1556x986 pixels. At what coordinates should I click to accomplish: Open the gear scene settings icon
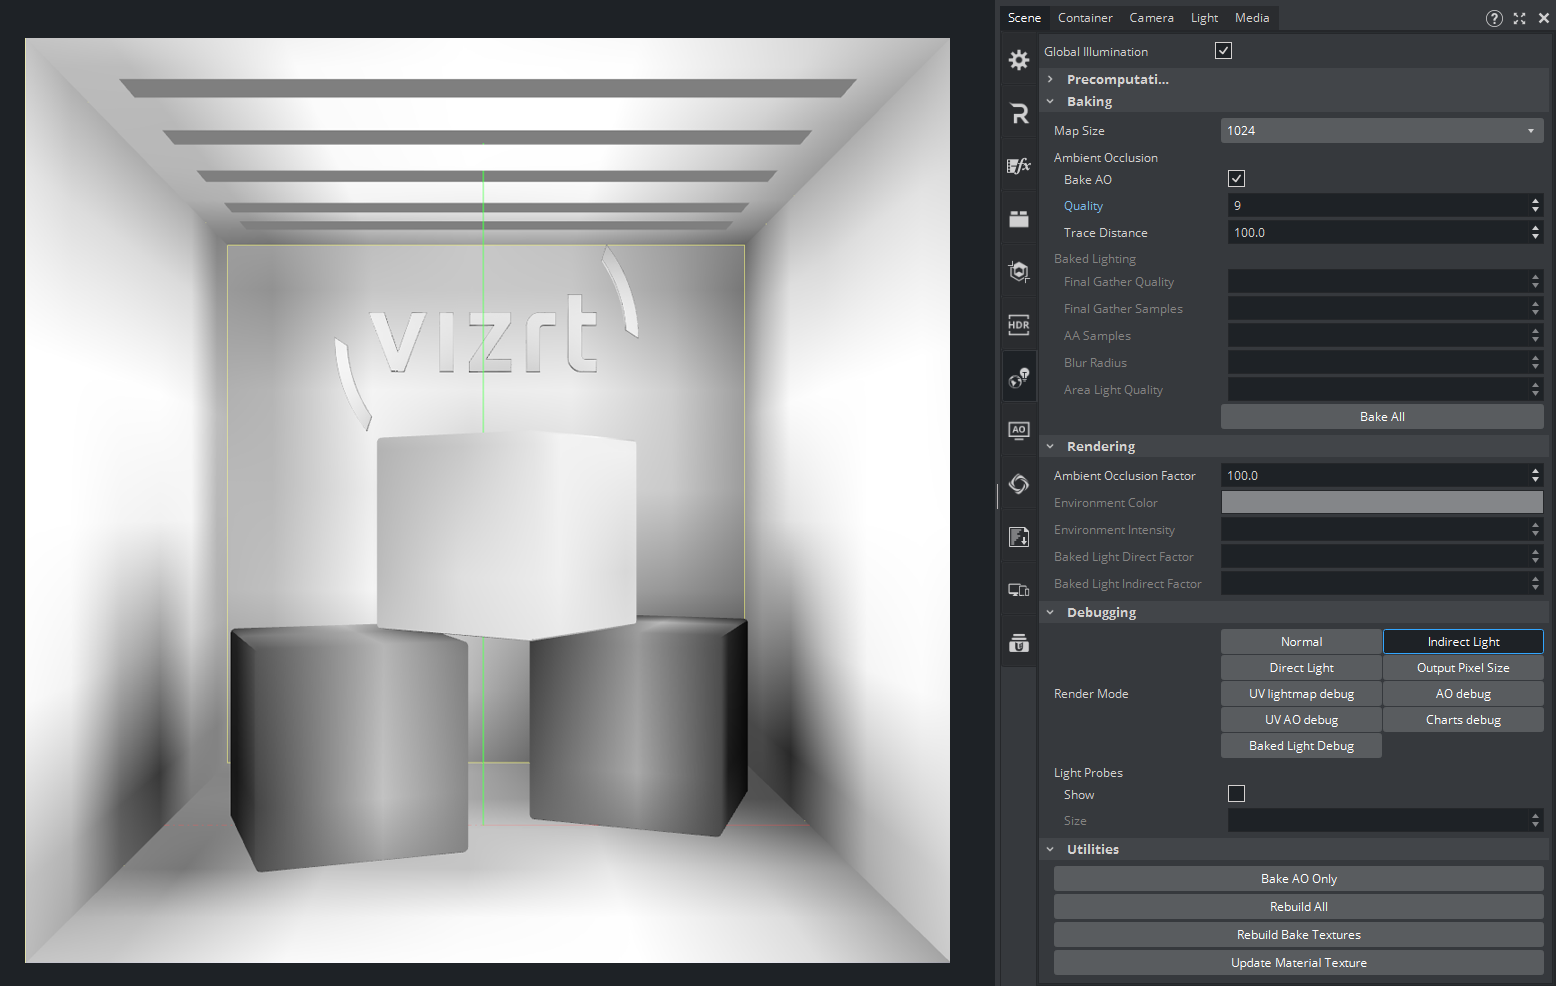tap(1018, 60)
